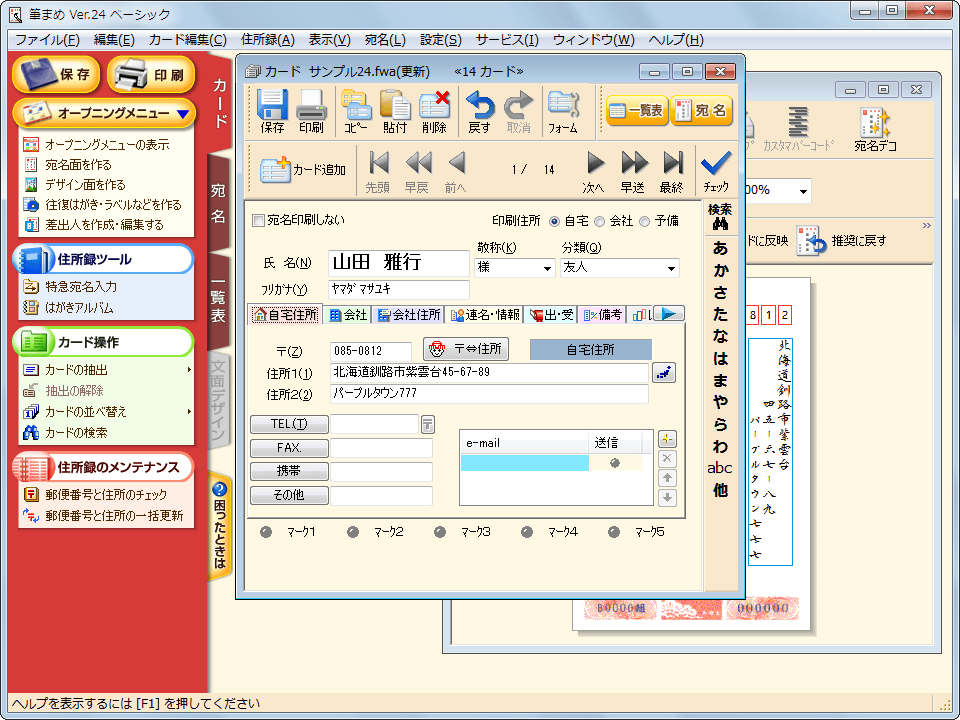Open the 住所録(A) menu

[x=268, y=40]
